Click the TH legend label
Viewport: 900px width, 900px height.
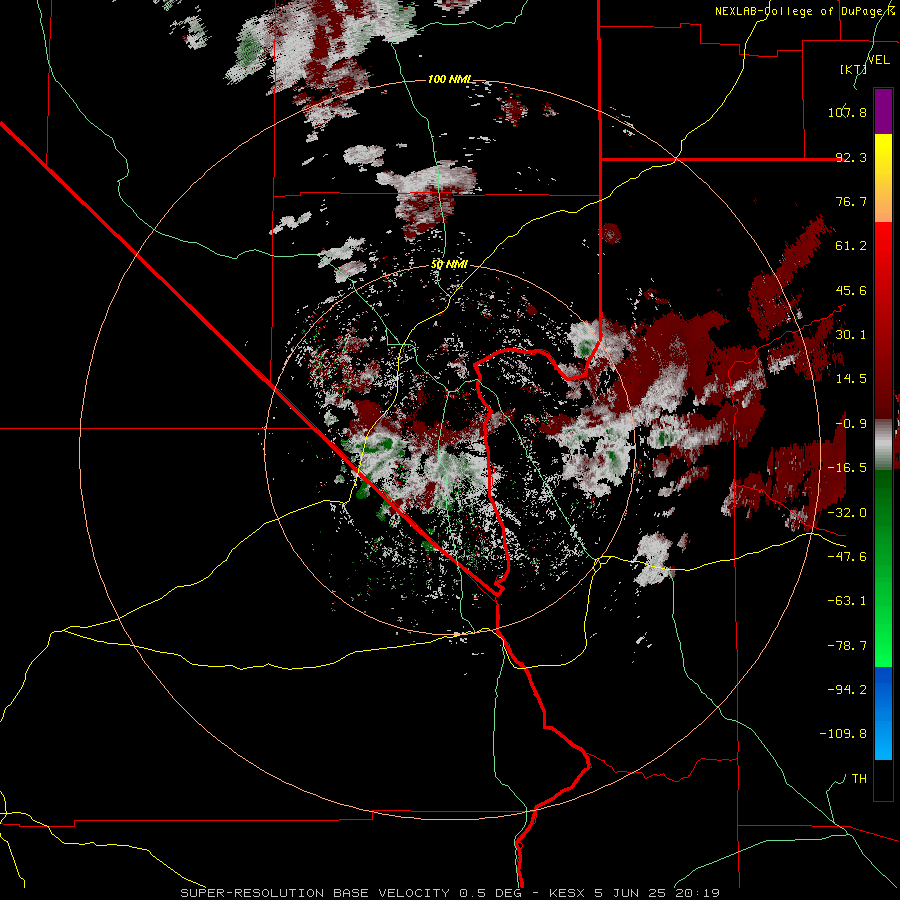point(859,779)
